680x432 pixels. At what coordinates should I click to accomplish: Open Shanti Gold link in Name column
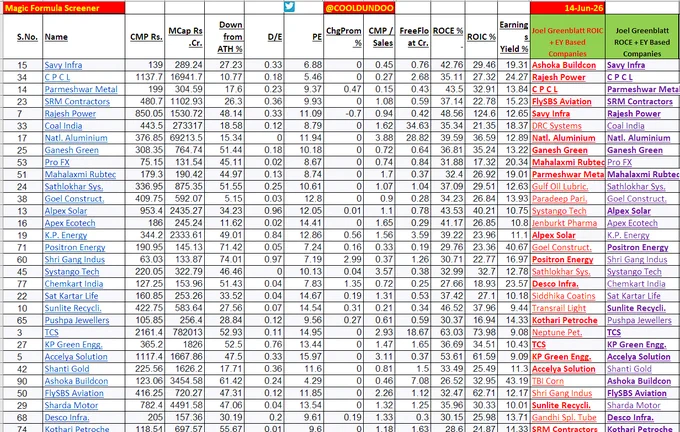pos(67,369)
